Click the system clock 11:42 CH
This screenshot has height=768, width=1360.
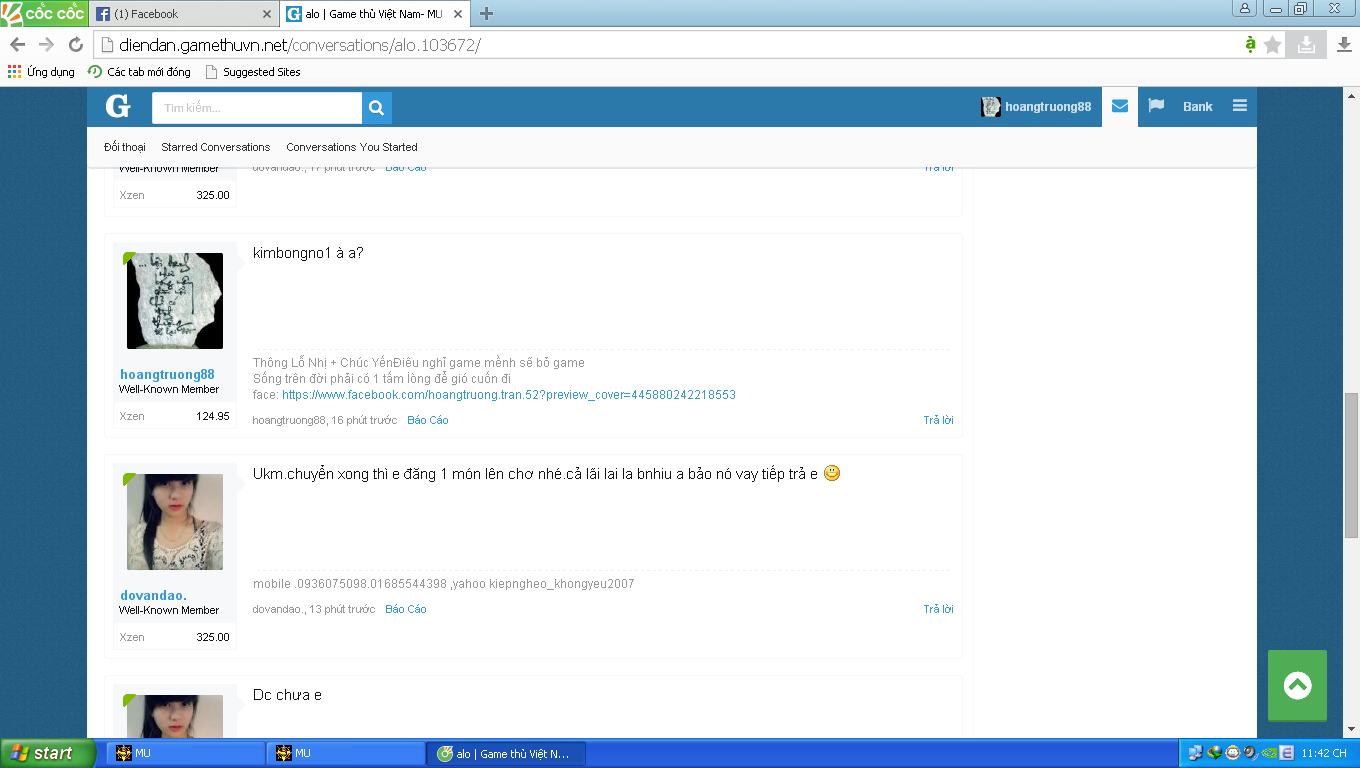[x=1324, y=753]
